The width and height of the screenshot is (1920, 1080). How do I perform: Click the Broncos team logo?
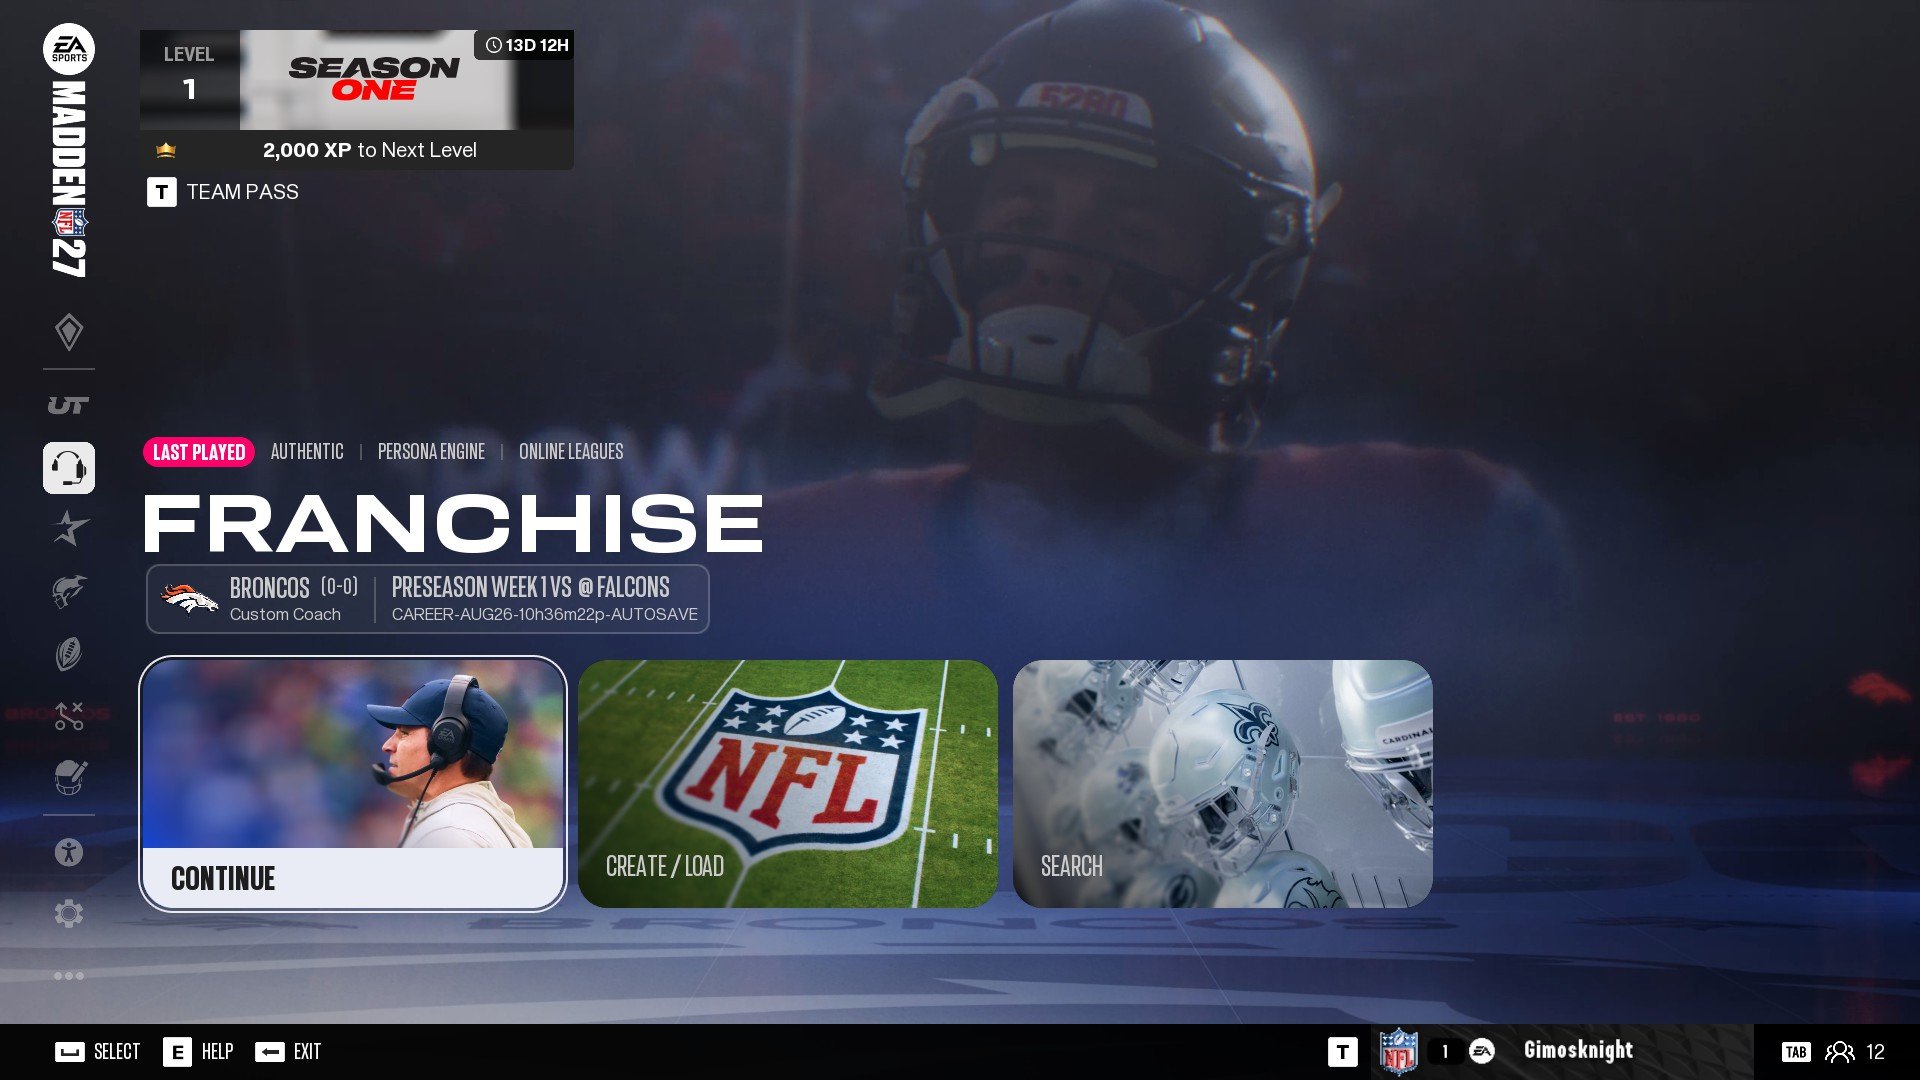[189, 598]
